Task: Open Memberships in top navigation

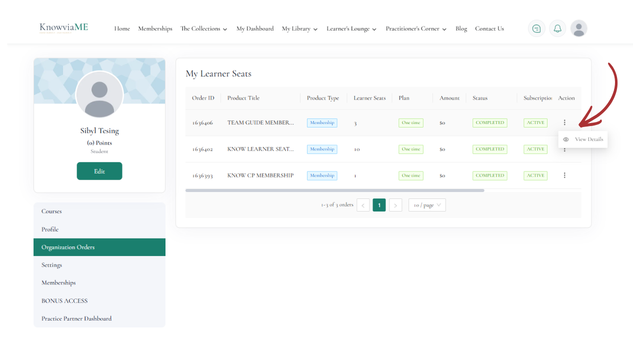Action: pyautogui.click(x=155, y=29)
